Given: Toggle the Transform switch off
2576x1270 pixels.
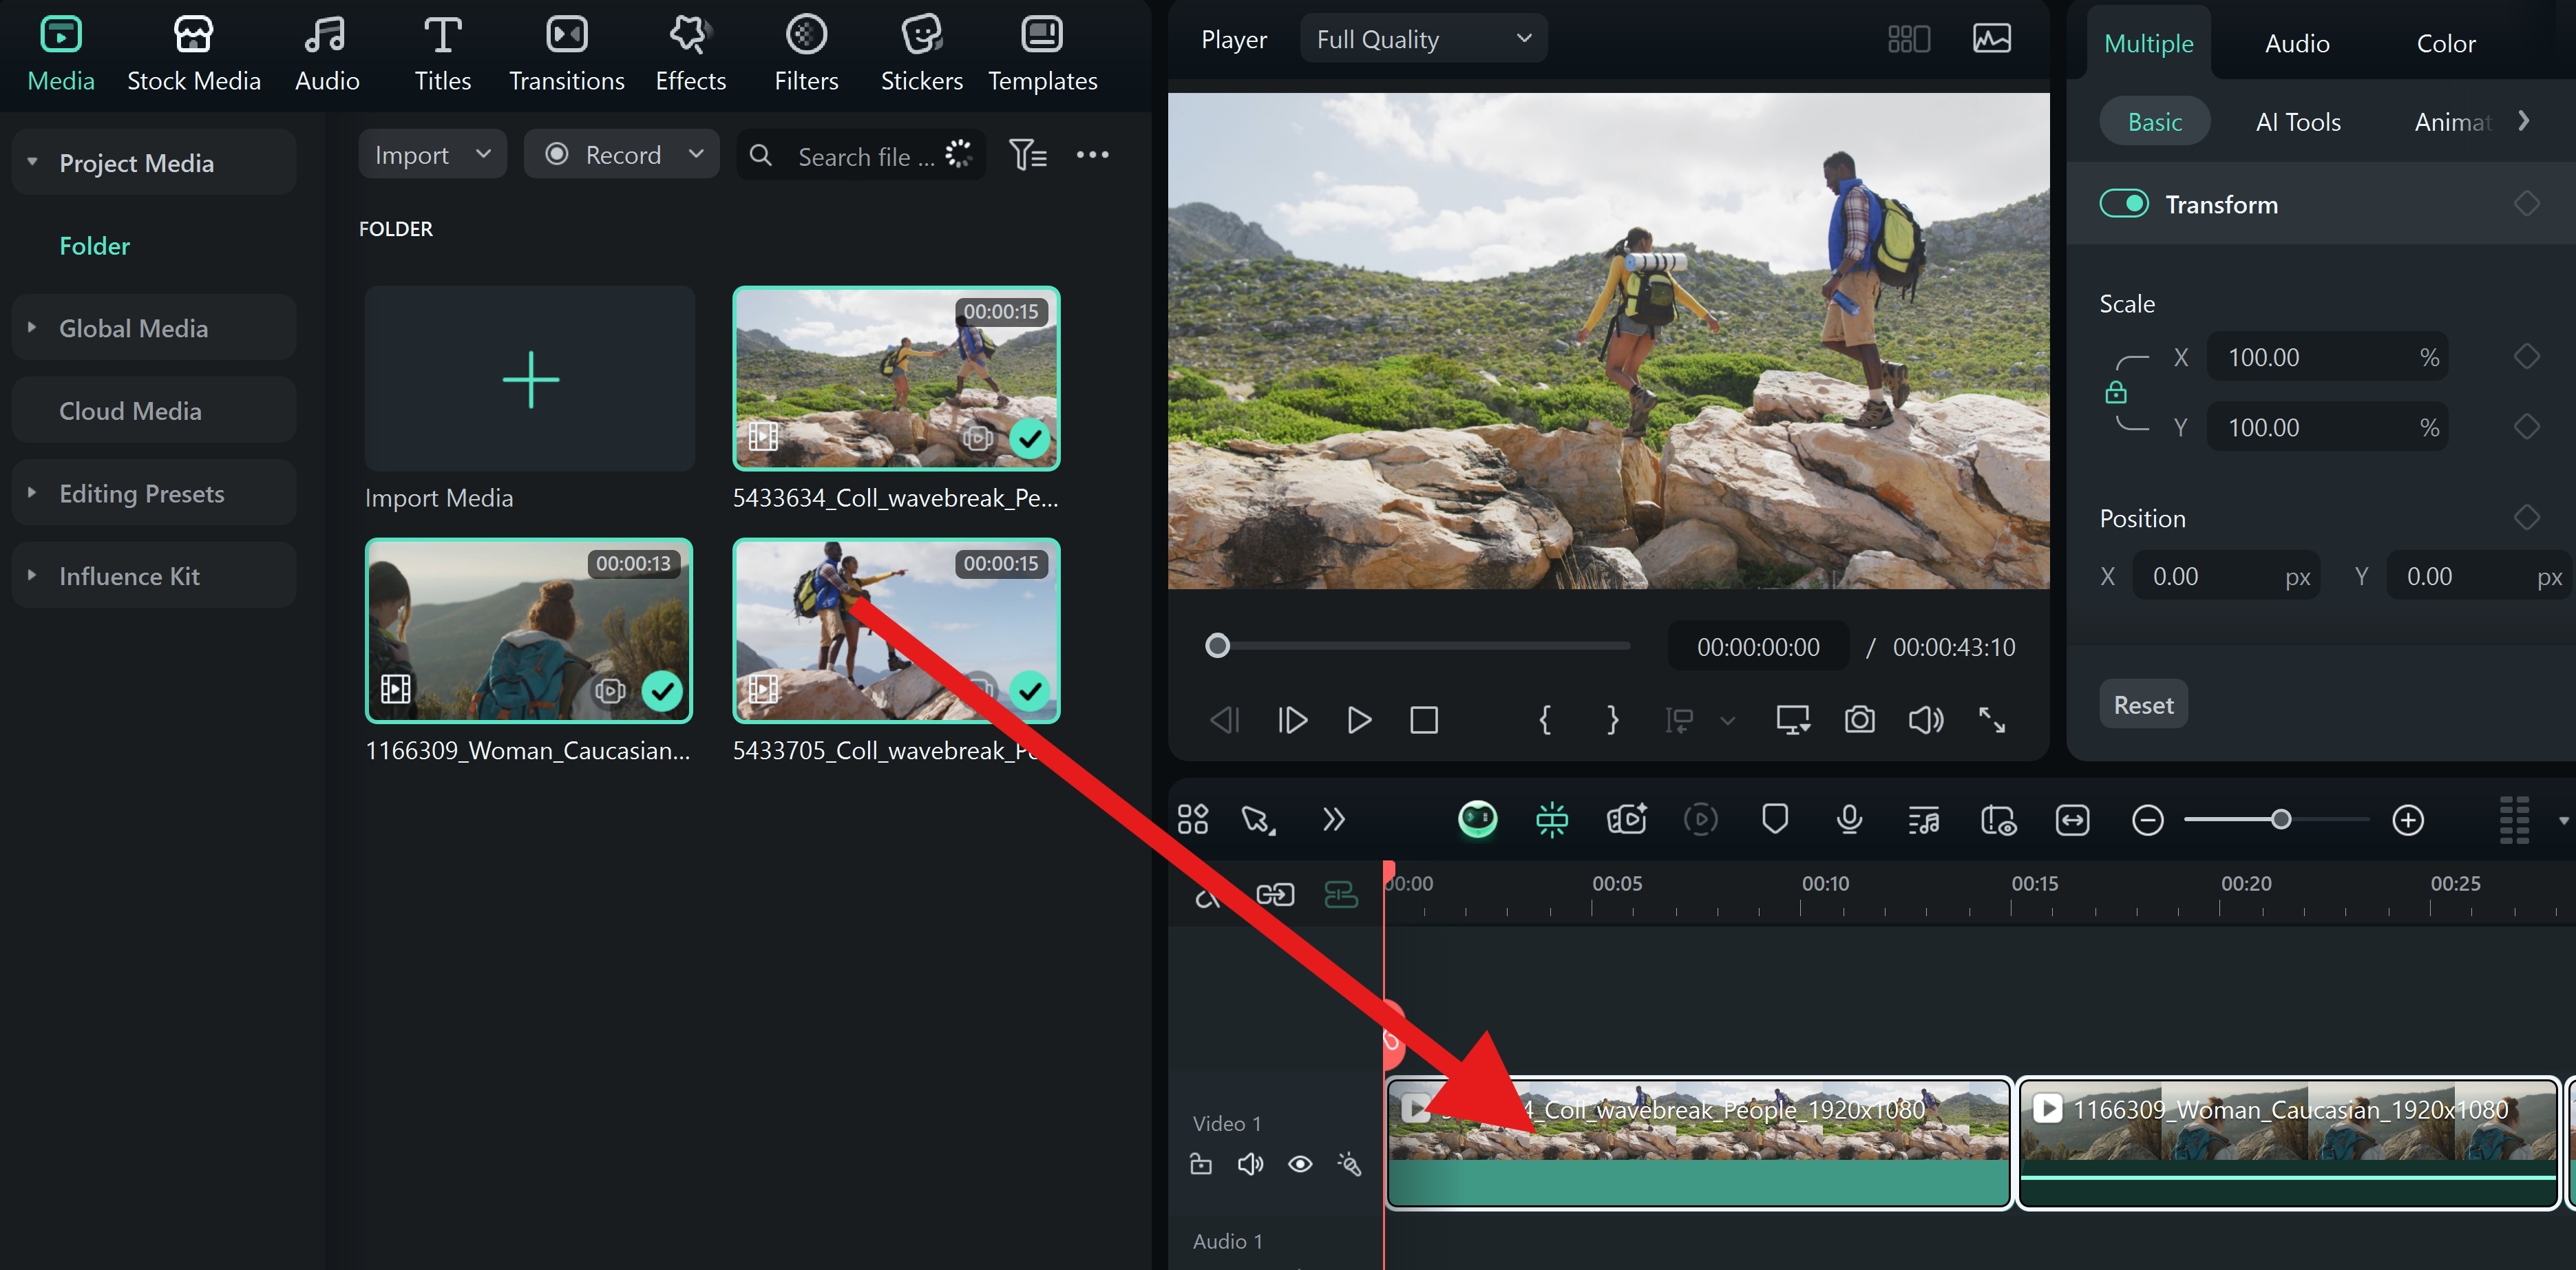Looking at the screenshot, I should (2123, 204).
